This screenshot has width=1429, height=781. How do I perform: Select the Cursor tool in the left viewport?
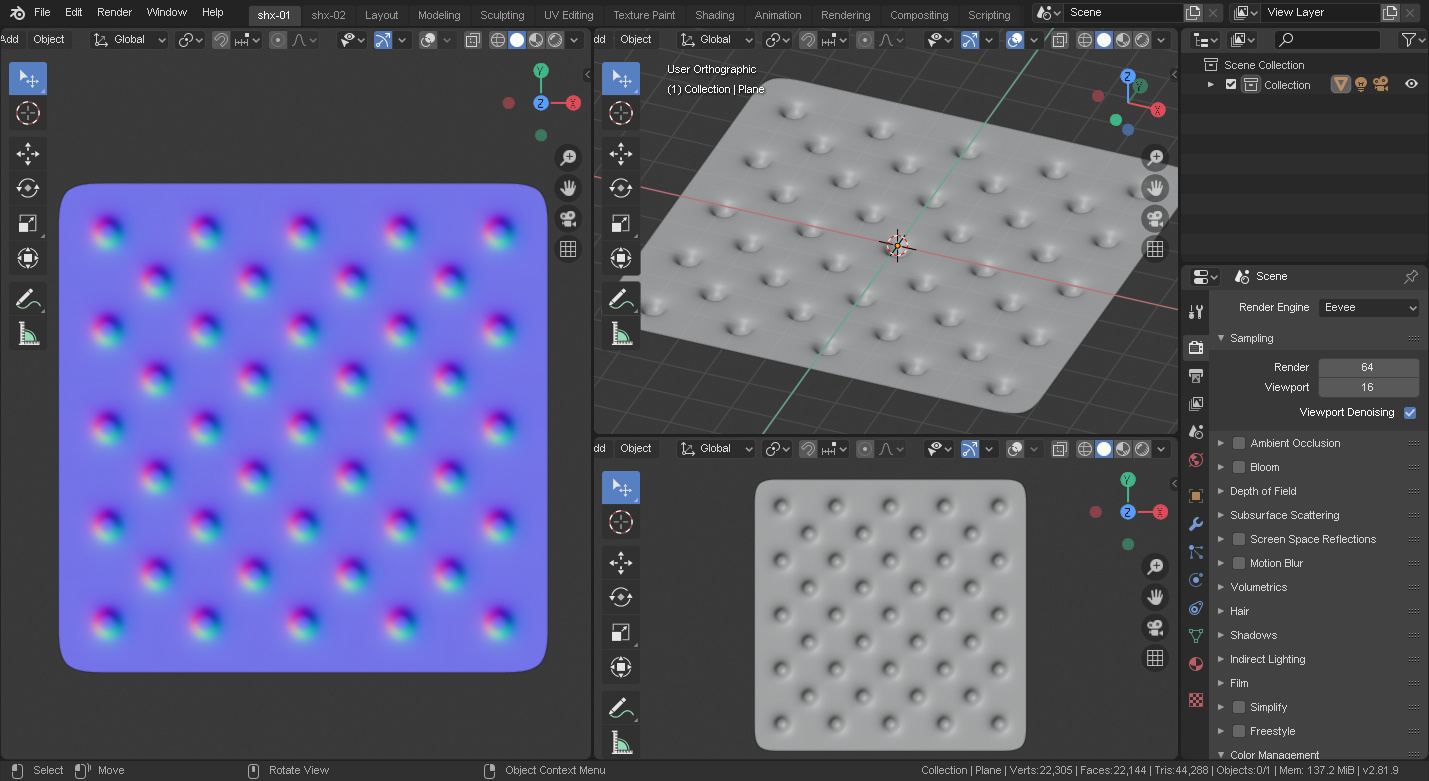(x=28, y=113)
